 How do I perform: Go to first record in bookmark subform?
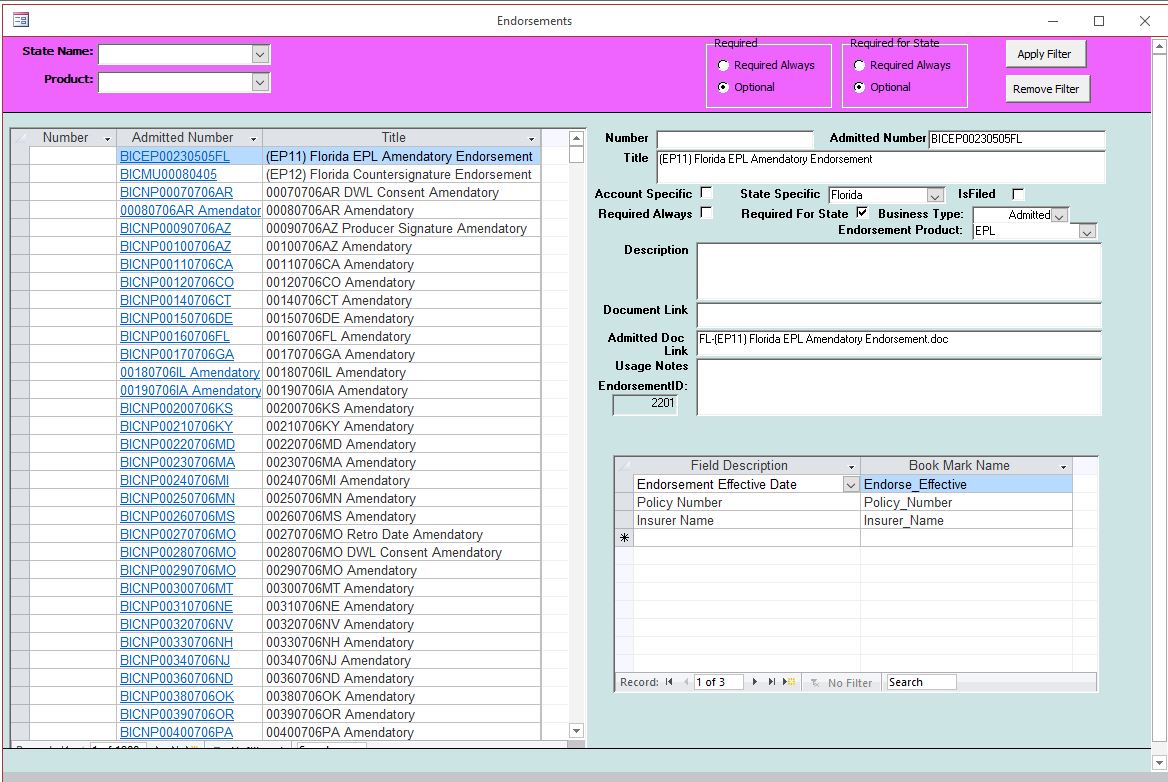tap(669, 682)
